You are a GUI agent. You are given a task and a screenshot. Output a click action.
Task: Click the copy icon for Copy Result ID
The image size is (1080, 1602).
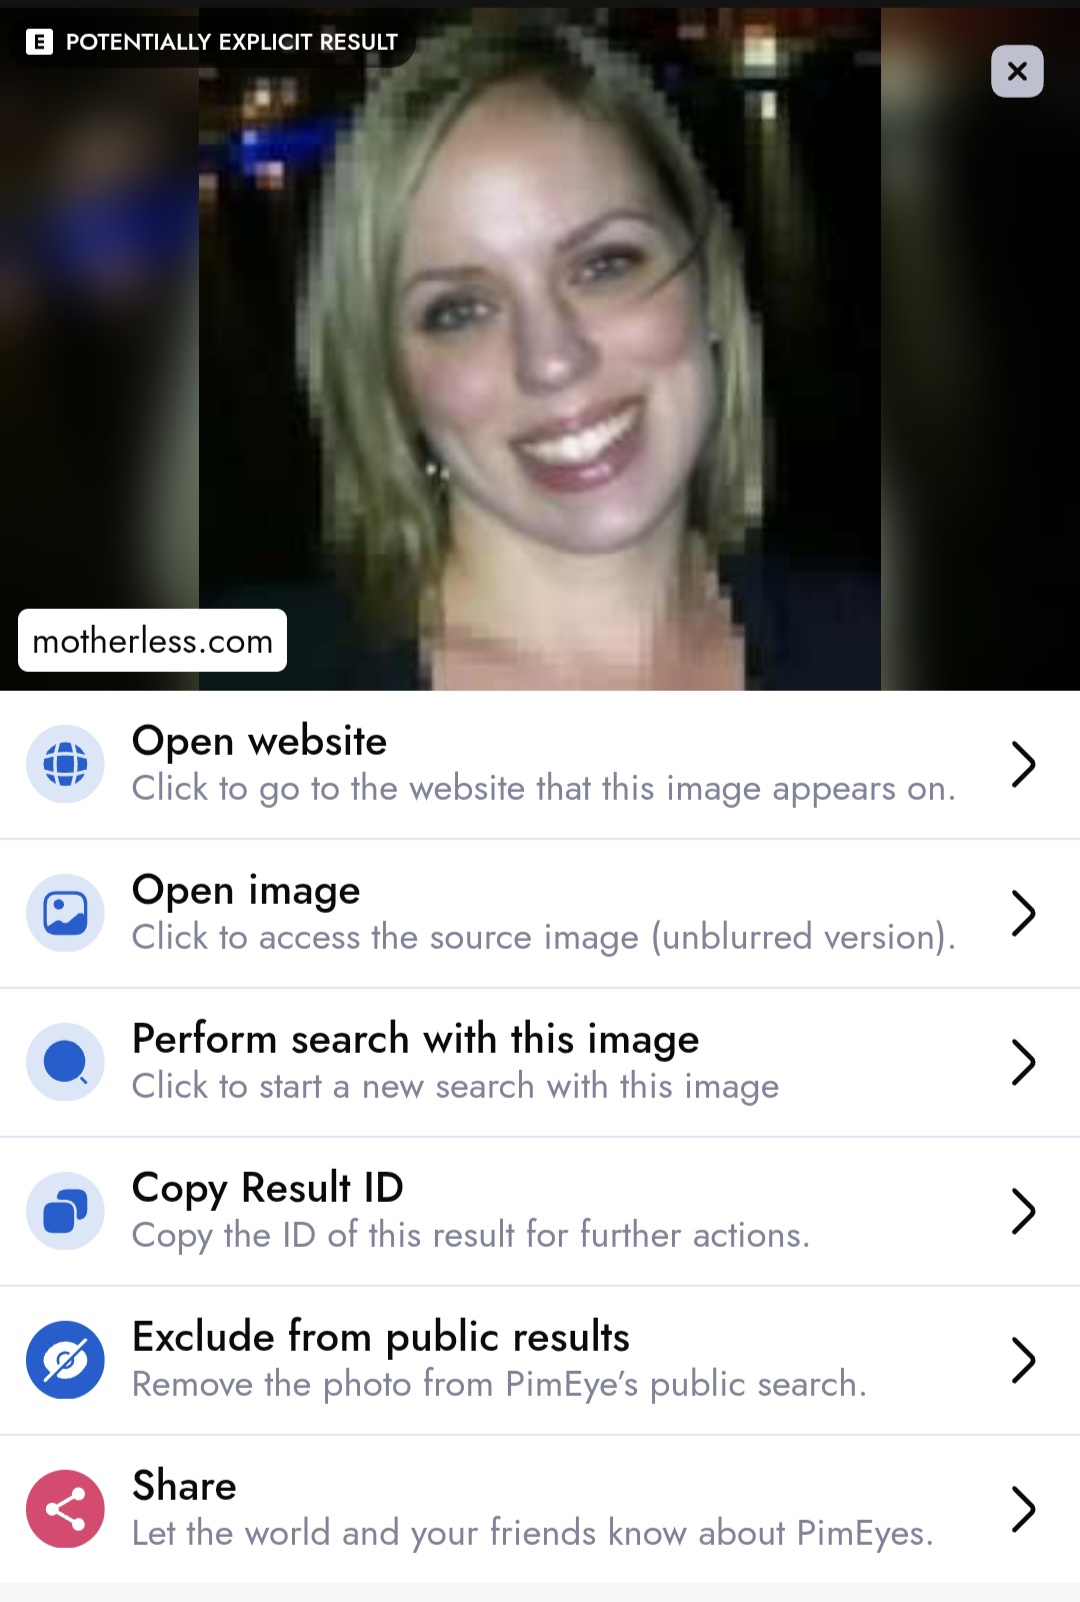click(65, 1211)
